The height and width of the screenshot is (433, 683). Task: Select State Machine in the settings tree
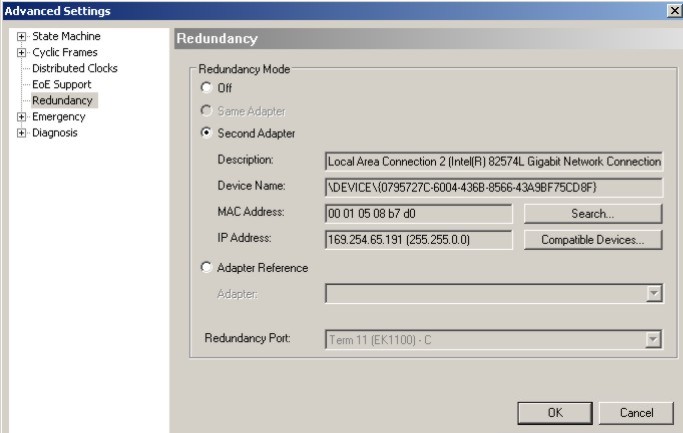point(66,36)
